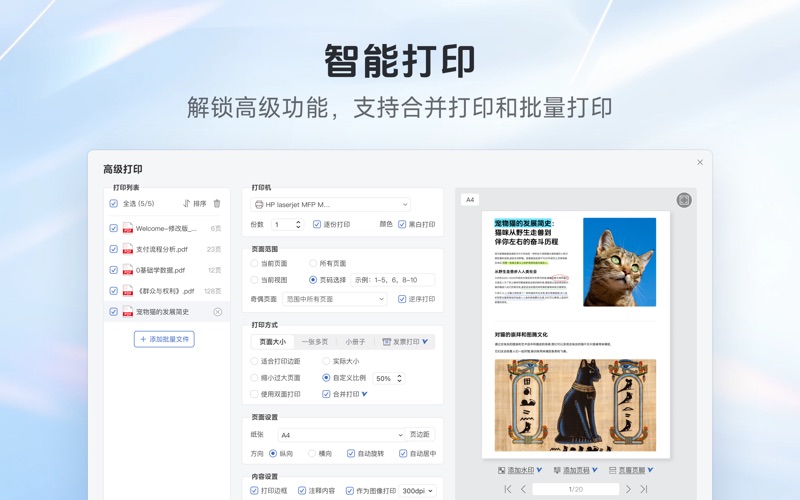Click the document preview thumbnail
The height and width of the screenshot is (500, 800).
click(576, 335)
